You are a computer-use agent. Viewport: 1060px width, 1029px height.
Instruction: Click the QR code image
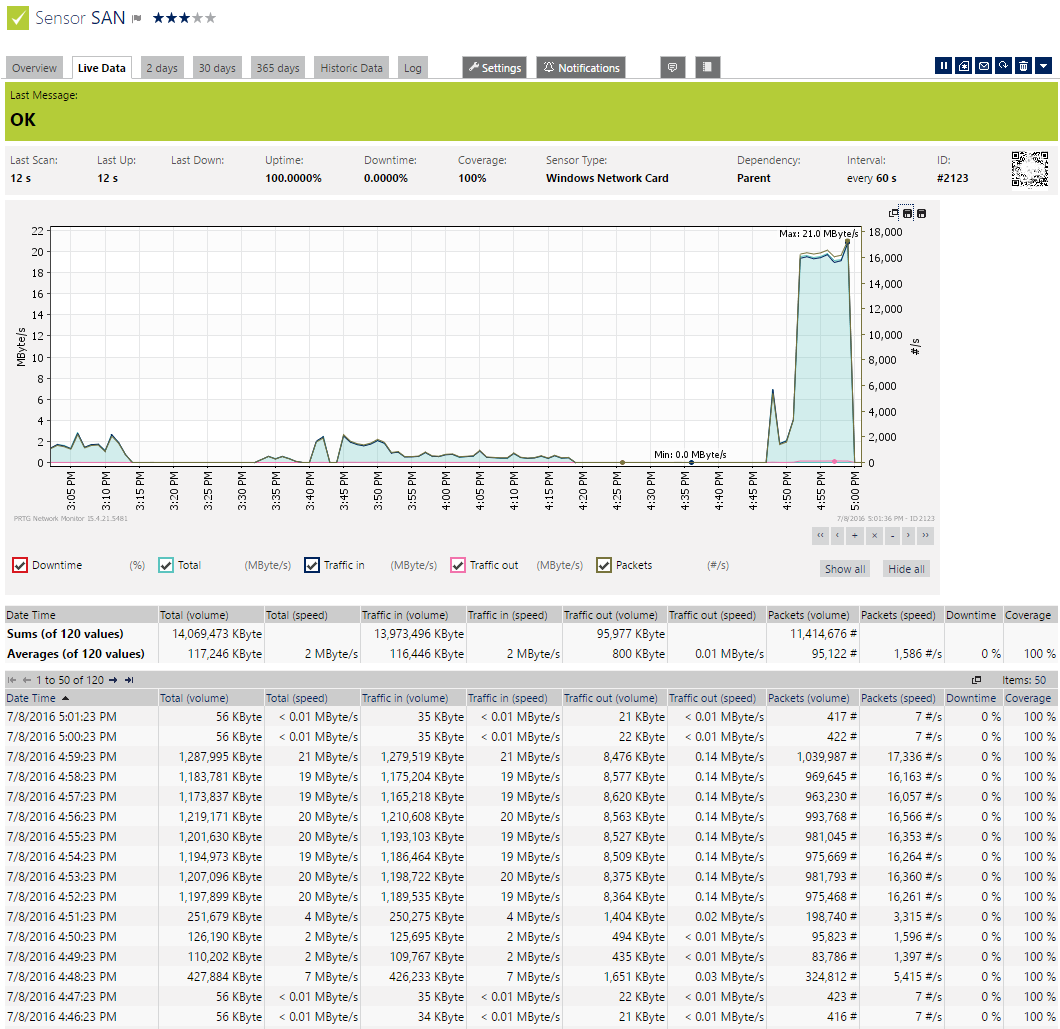click(x=1031, y=169)
